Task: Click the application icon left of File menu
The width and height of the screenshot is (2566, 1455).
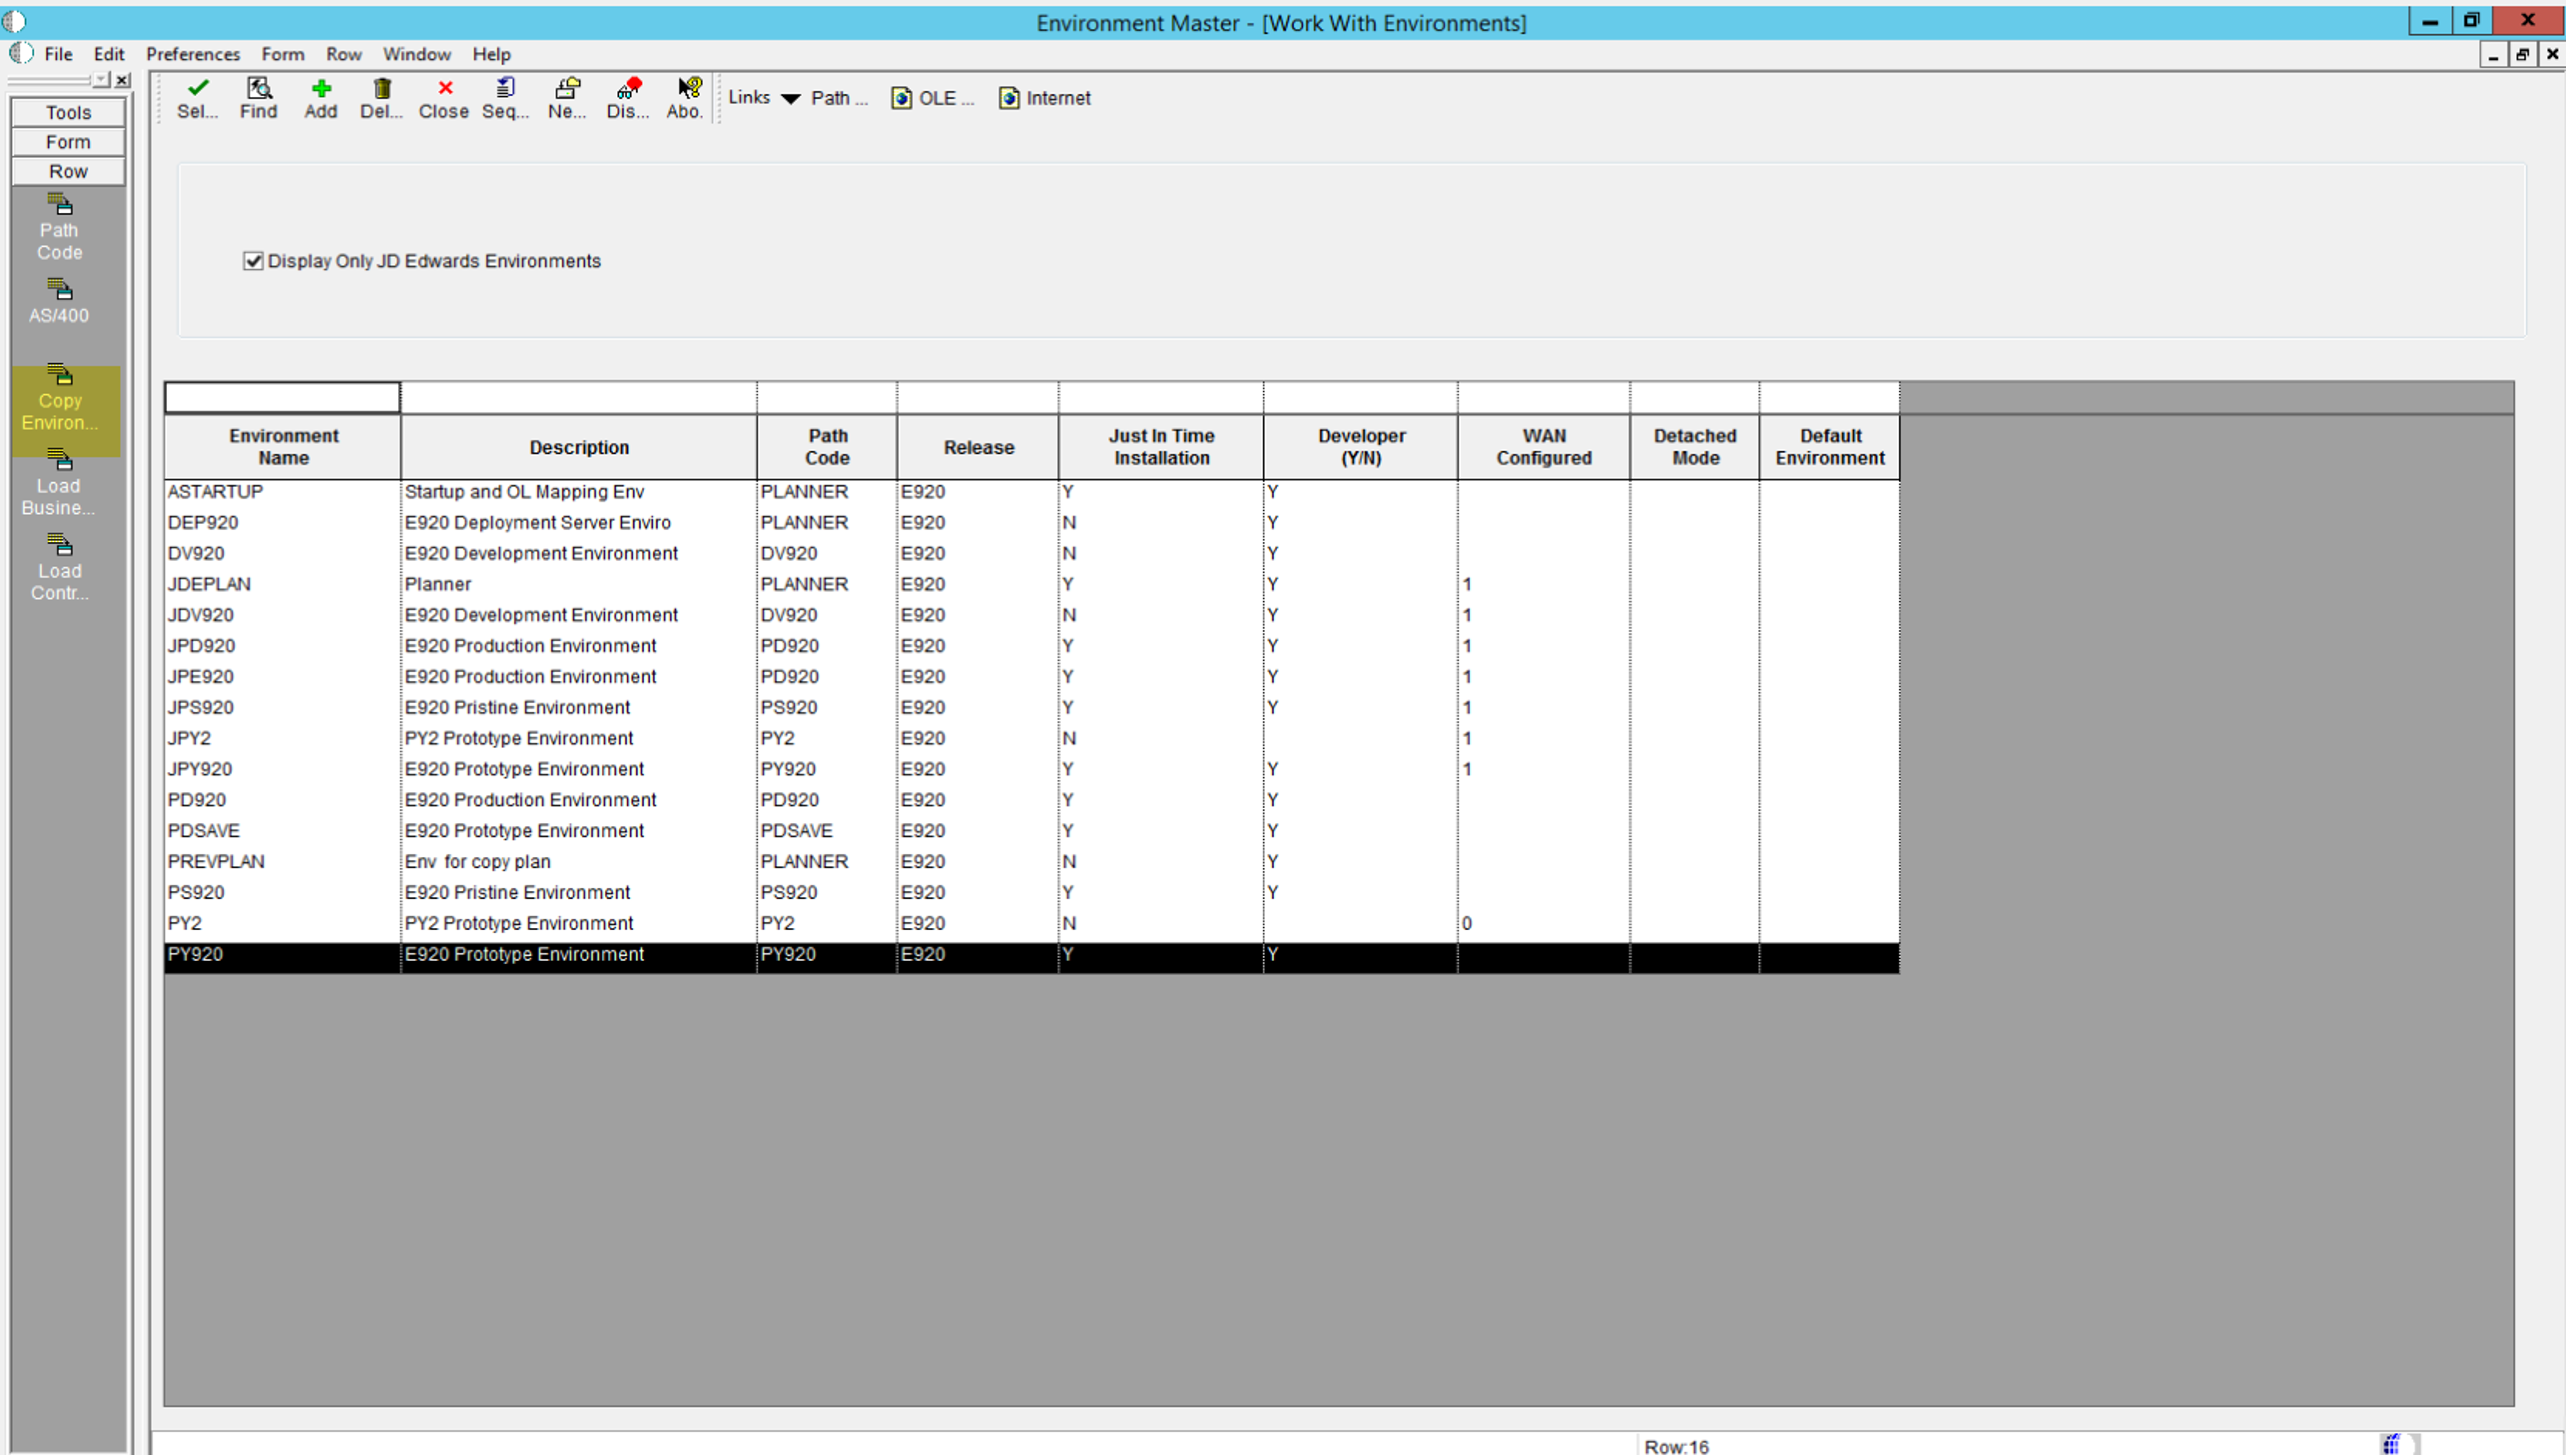Action: 20,53
